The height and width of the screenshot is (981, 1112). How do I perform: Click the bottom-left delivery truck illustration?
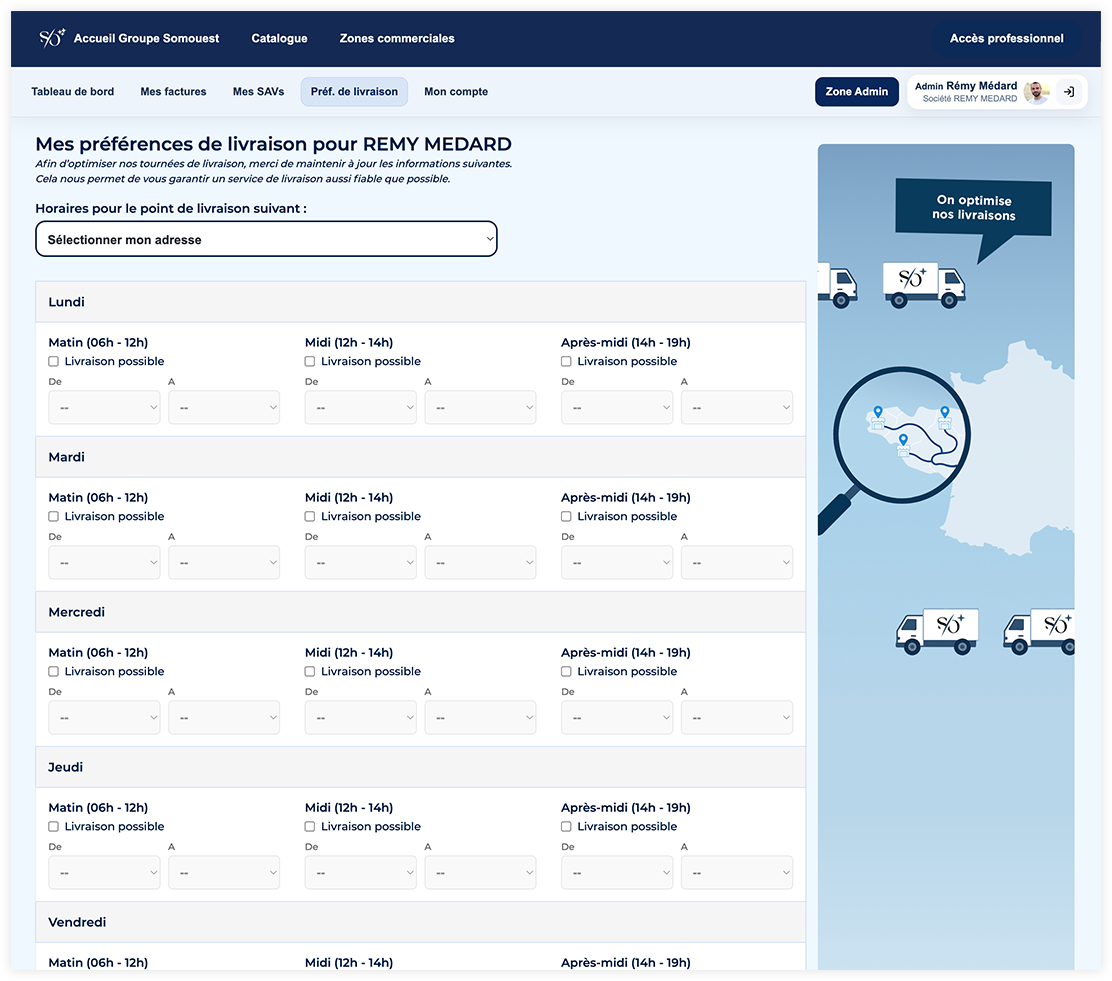click(x=936, y=631)
